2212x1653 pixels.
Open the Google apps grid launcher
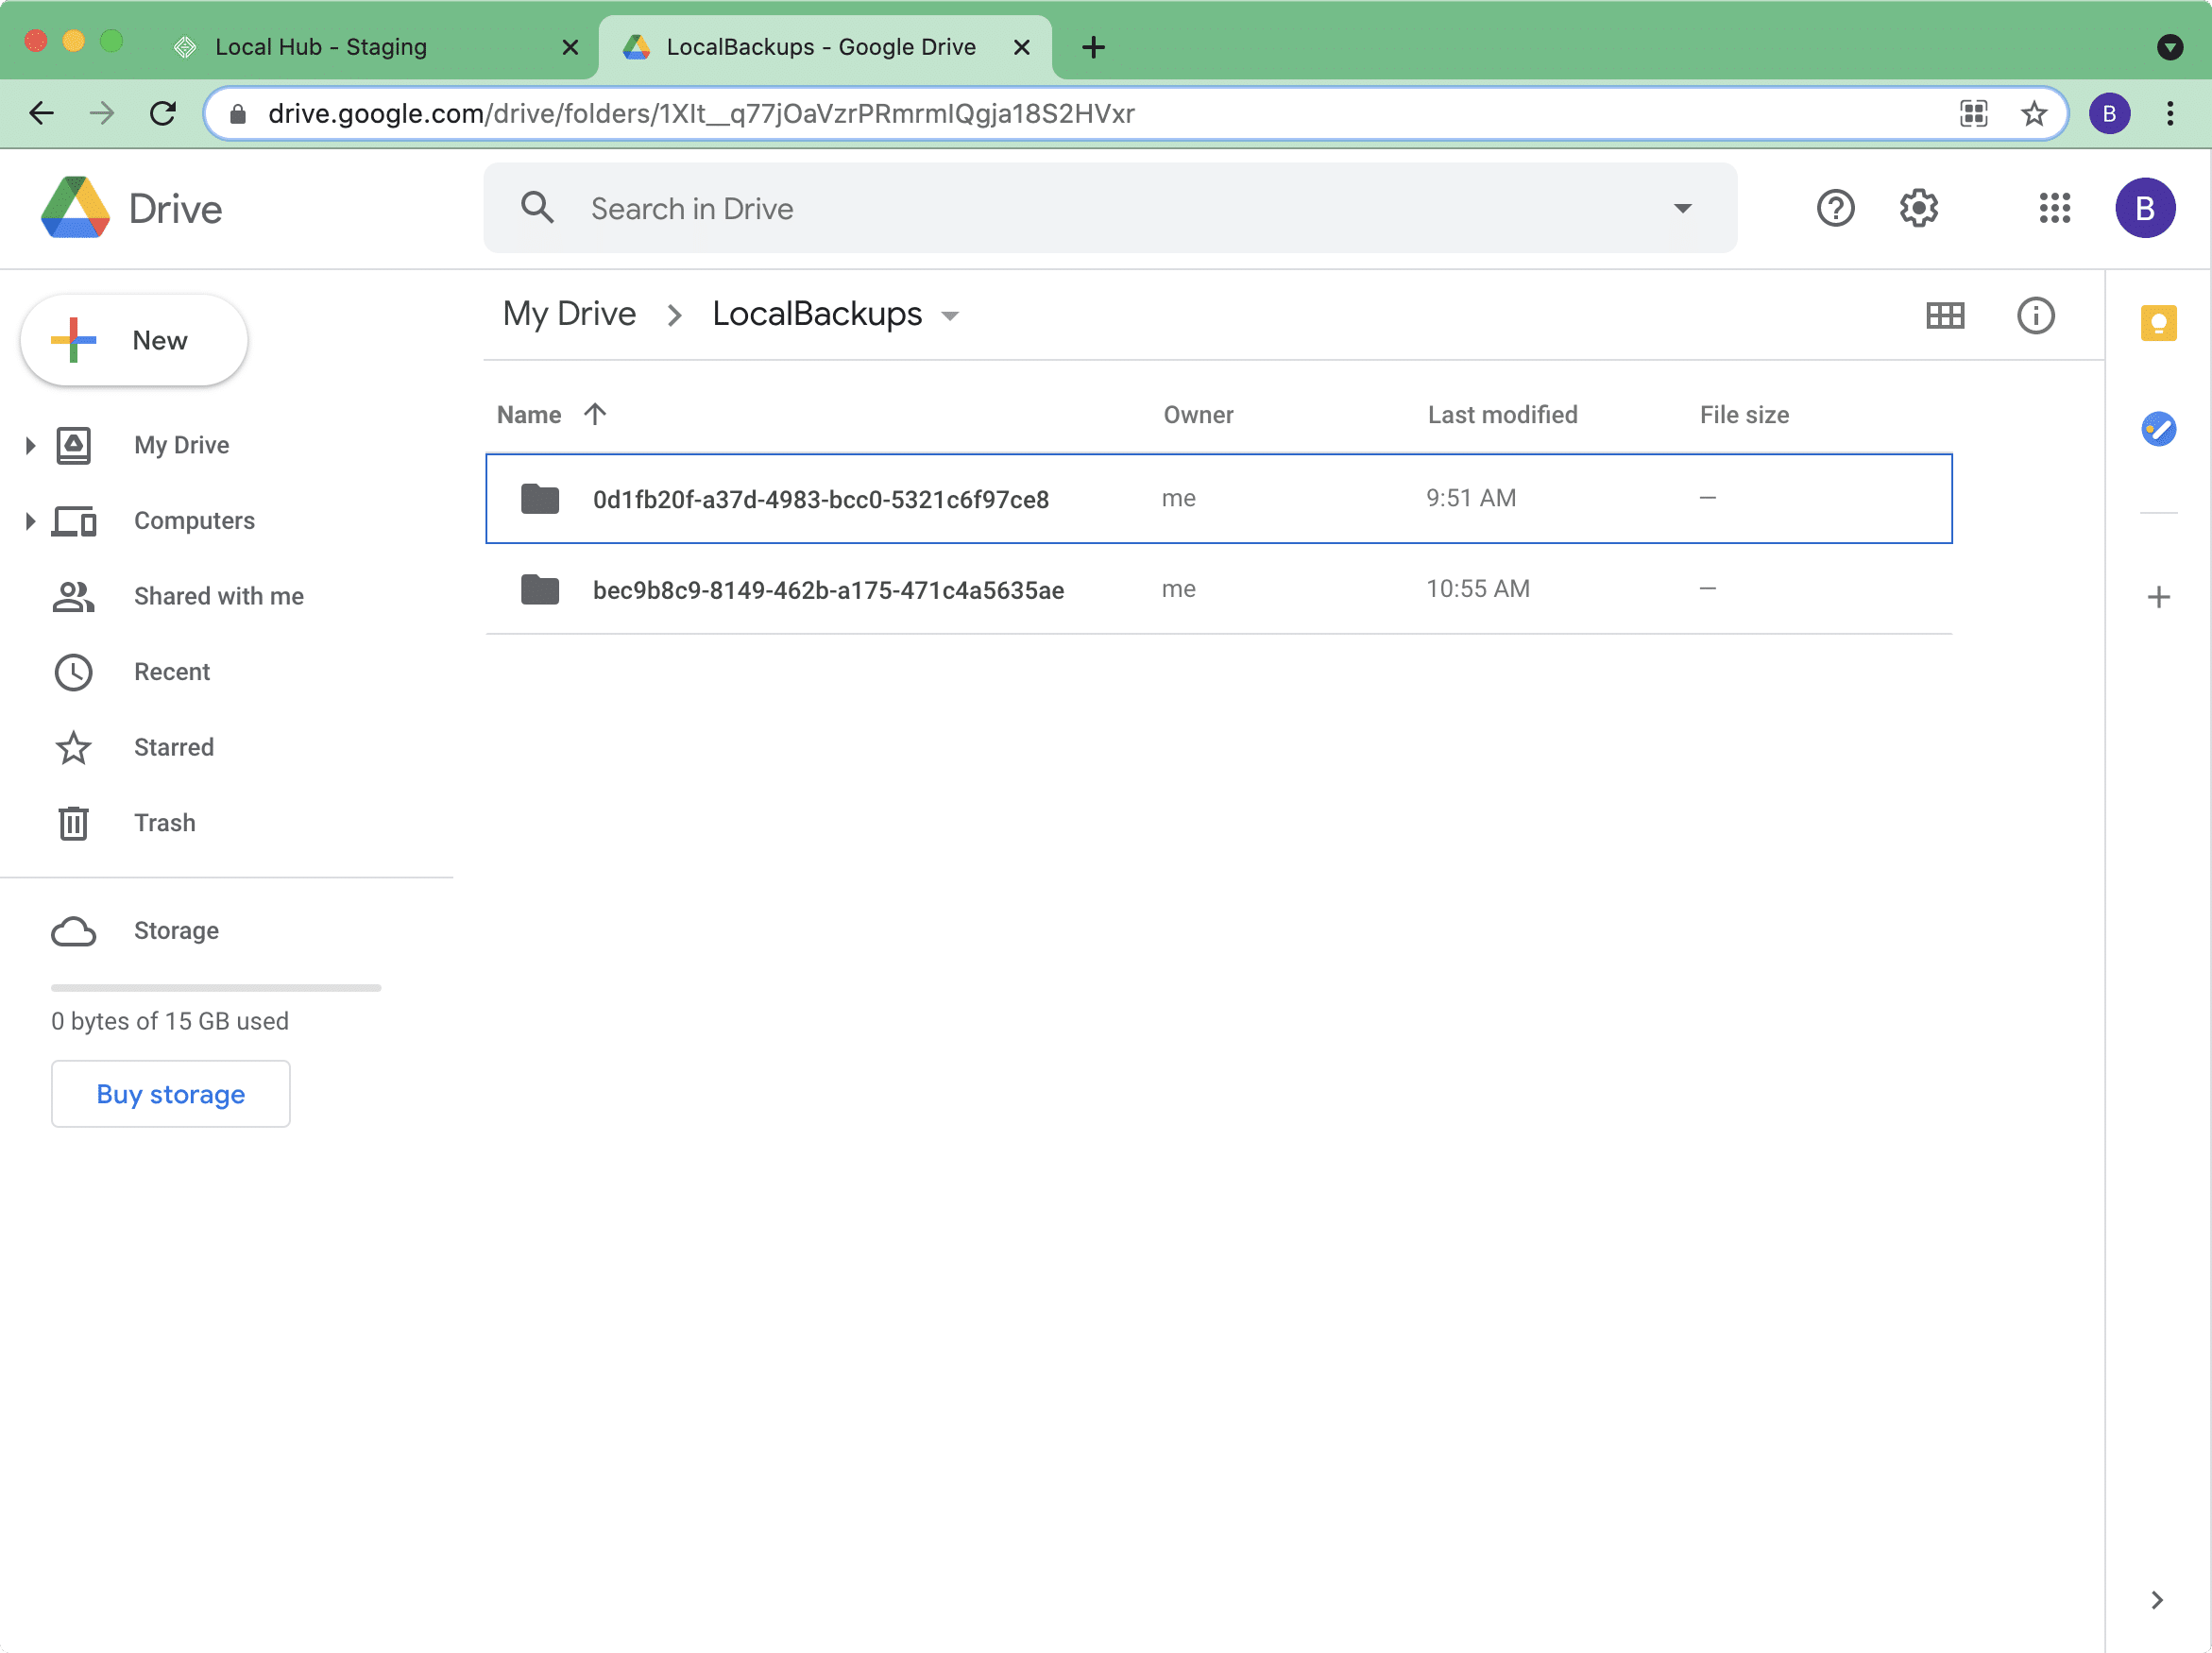[x=2054, y=208]
